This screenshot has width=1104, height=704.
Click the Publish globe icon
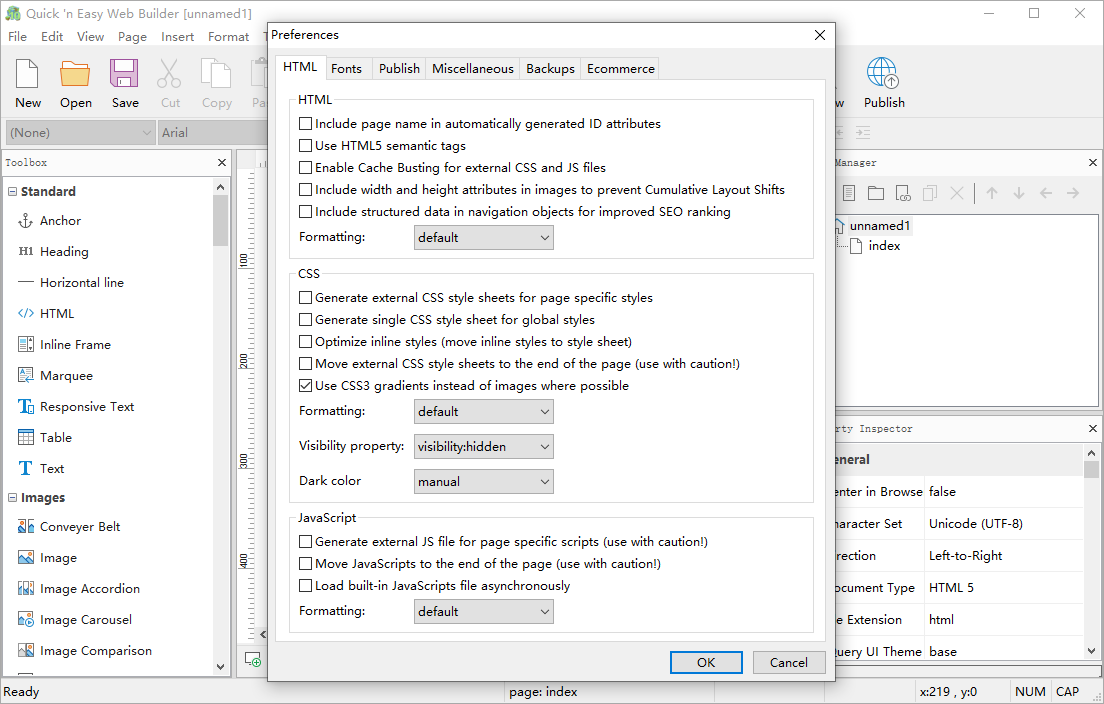pos(883,72)
